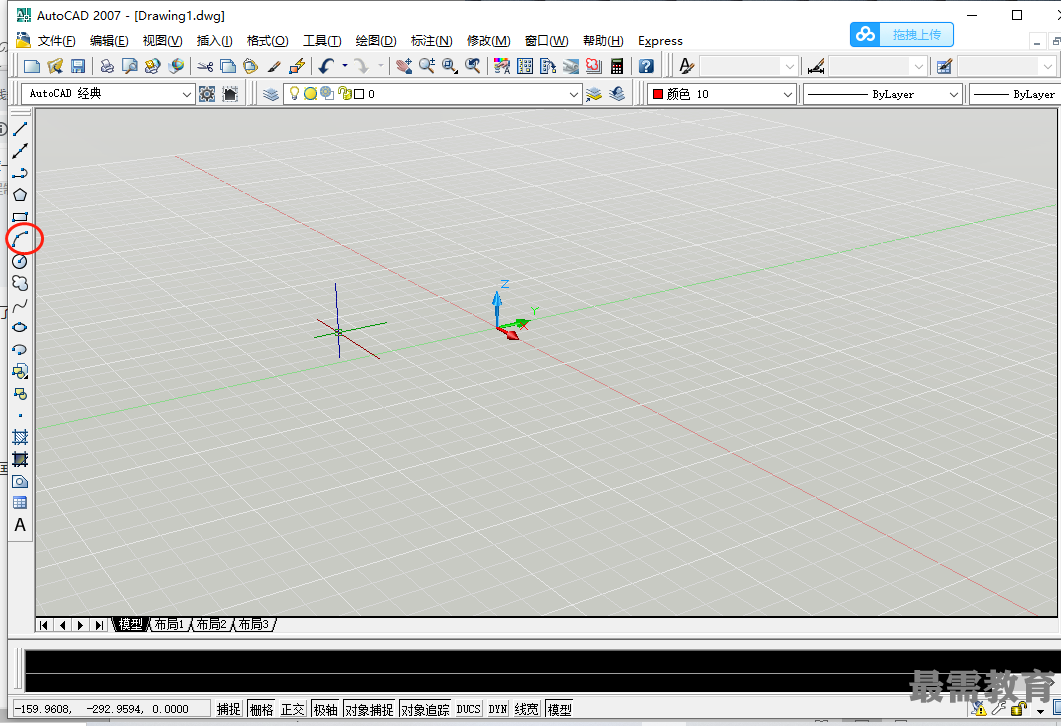Switch to the 布局2 layout tab
The image size is (1061, 726).
[x=212, y=624]
